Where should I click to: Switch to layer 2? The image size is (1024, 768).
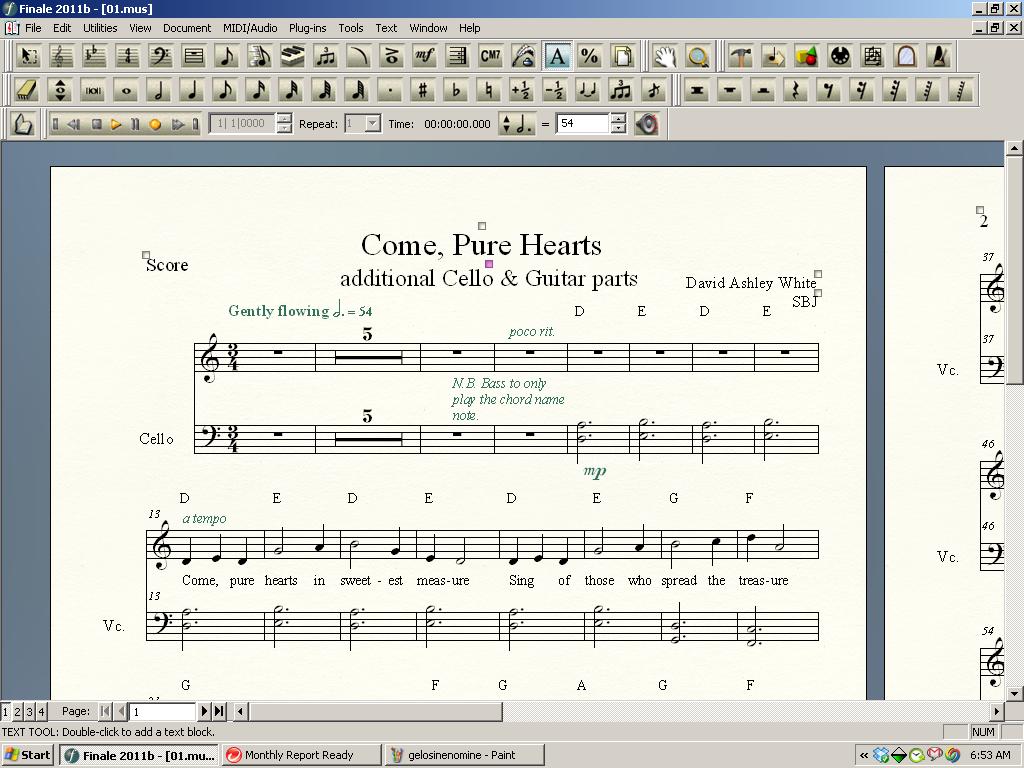18,711
